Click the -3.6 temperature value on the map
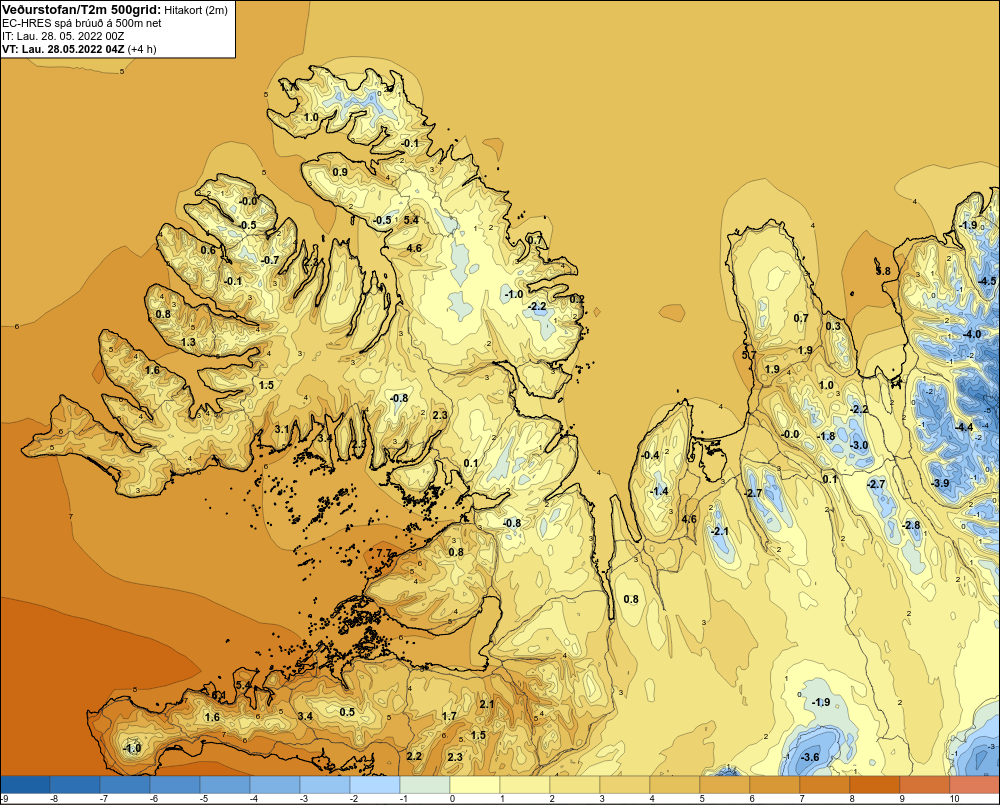1000x805 pixels. (809, 757)
